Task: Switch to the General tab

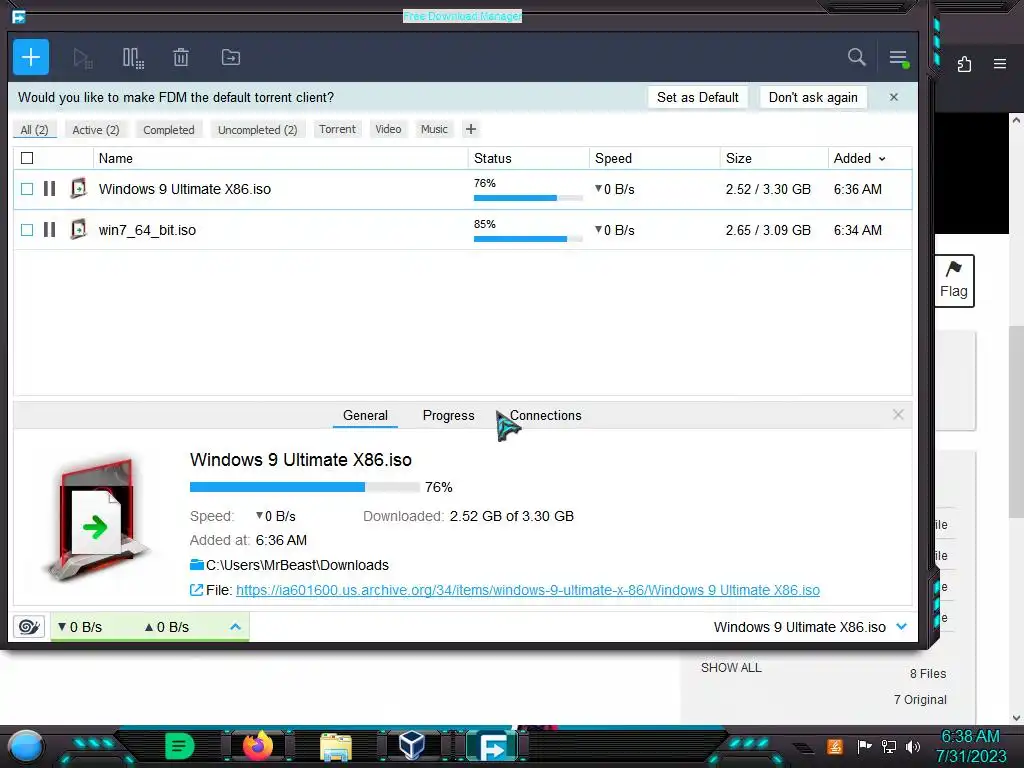Action: pos(365,415)
